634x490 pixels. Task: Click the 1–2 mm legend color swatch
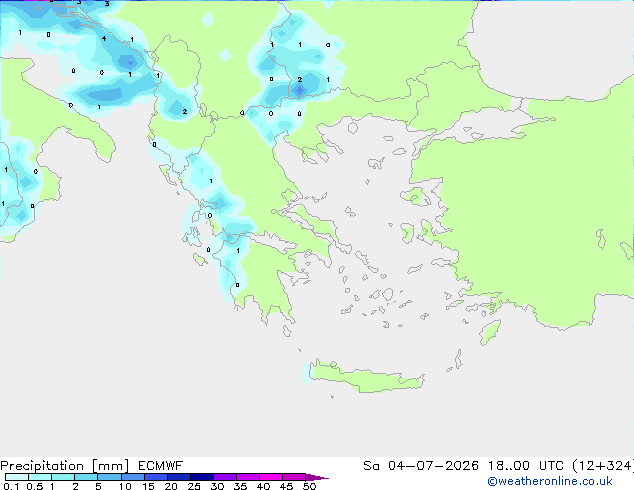click(x=63, y=477)
